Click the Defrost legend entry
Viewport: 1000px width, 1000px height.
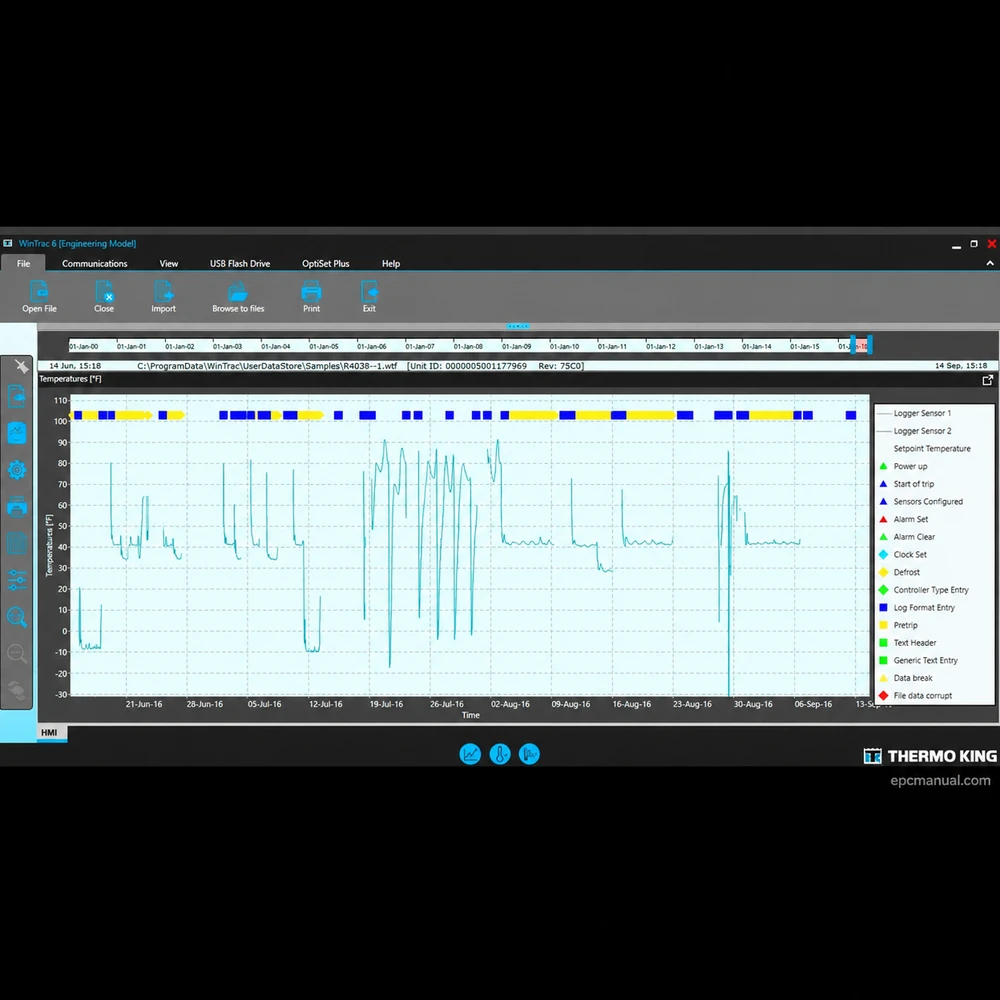[x=899, y=573]
